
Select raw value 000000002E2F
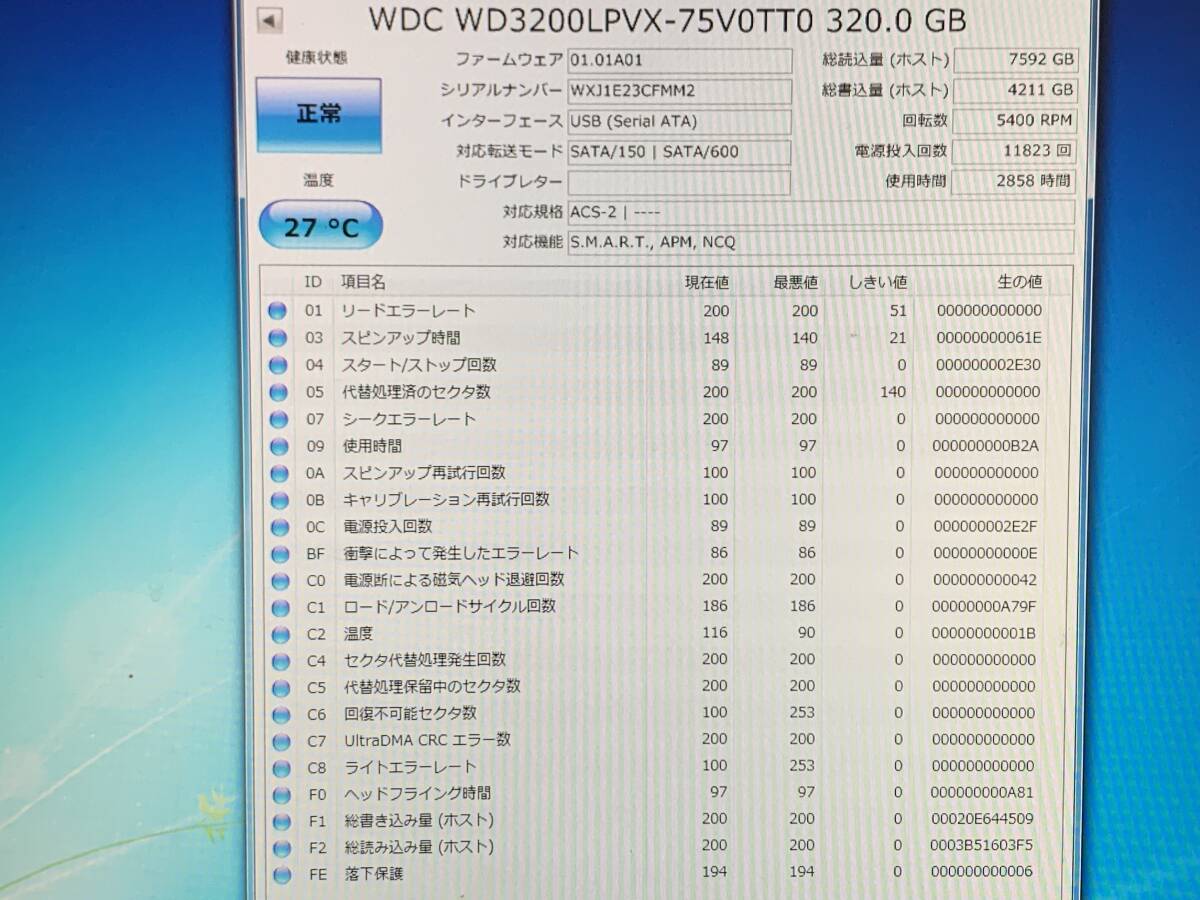tap(985, 527)
